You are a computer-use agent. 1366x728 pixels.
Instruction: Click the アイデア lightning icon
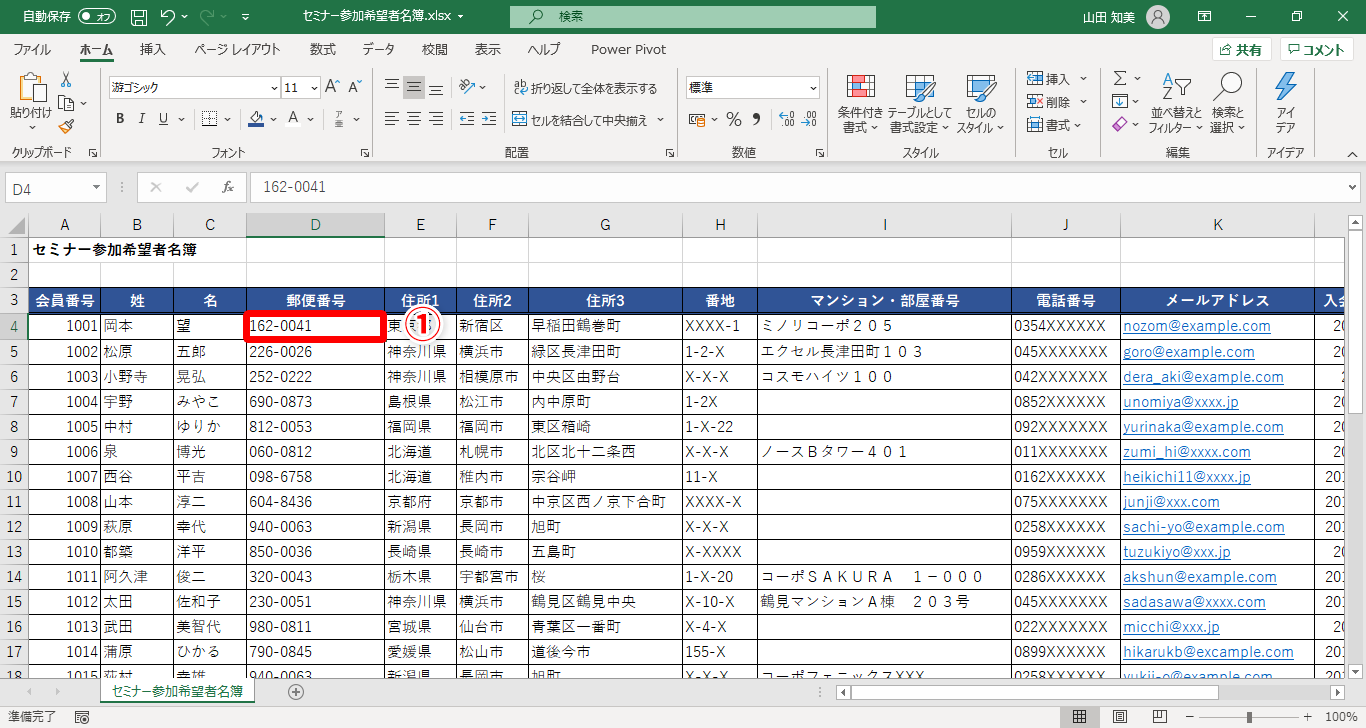pyautogui.click(x=1285, y=104)
